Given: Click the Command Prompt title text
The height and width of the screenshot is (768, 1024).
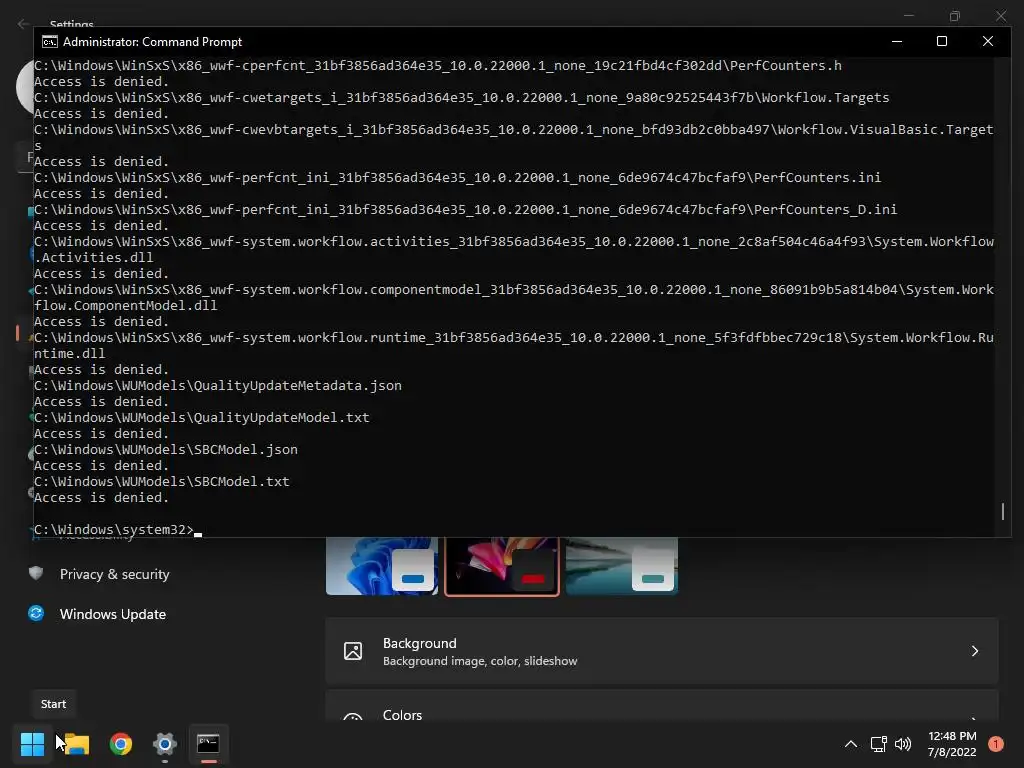Looking at the screenshot, I should coord(152,42).
